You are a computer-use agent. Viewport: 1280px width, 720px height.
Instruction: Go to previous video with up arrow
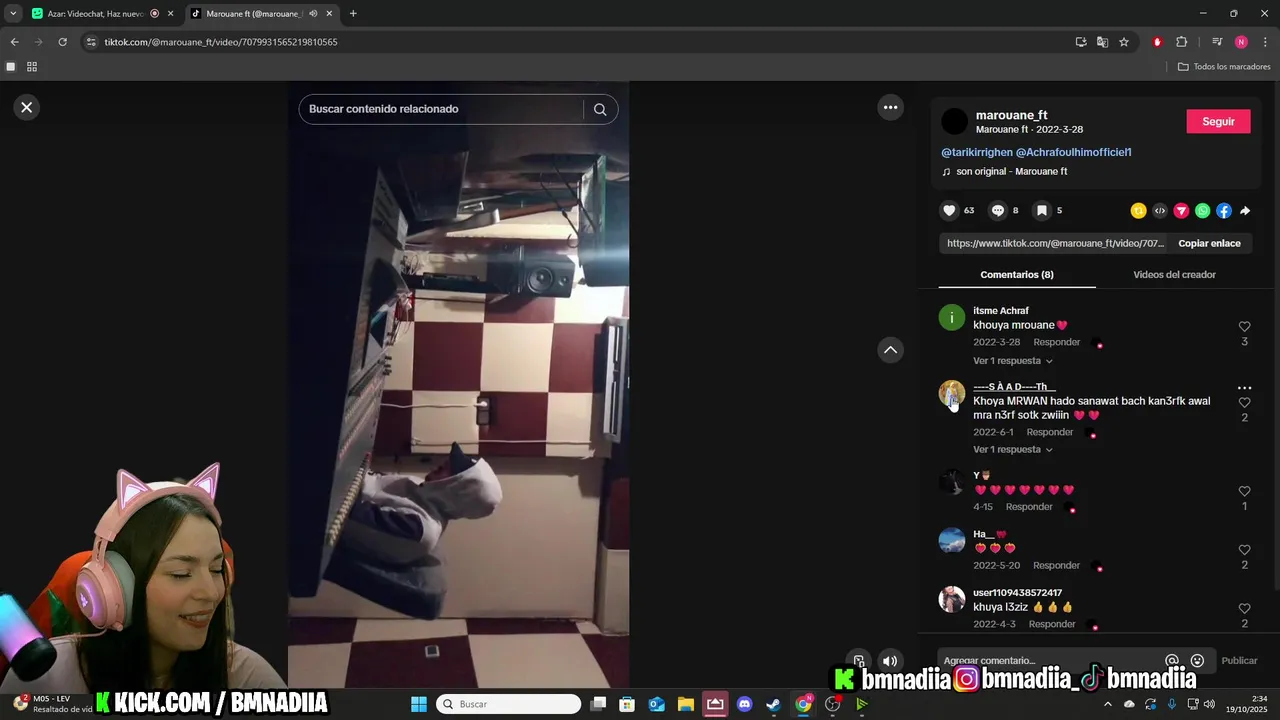890,350
